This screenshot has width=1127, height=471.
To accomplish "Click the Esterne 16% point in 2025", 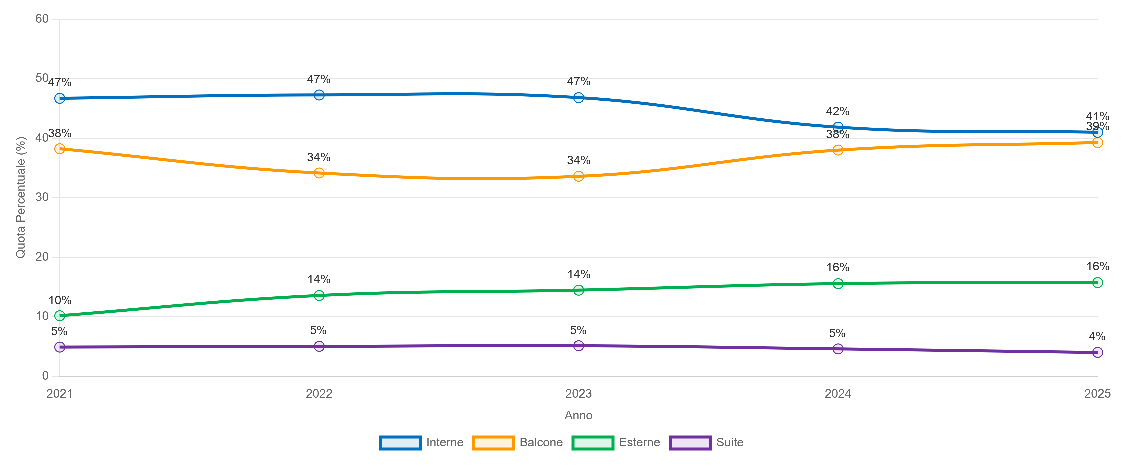I will point(1097,282).
